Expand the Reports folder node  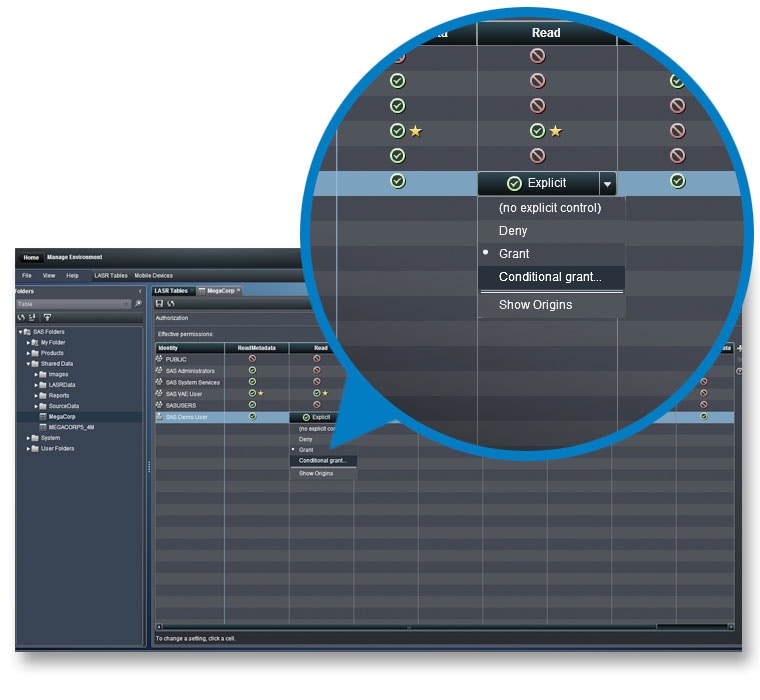pos(36,396)
